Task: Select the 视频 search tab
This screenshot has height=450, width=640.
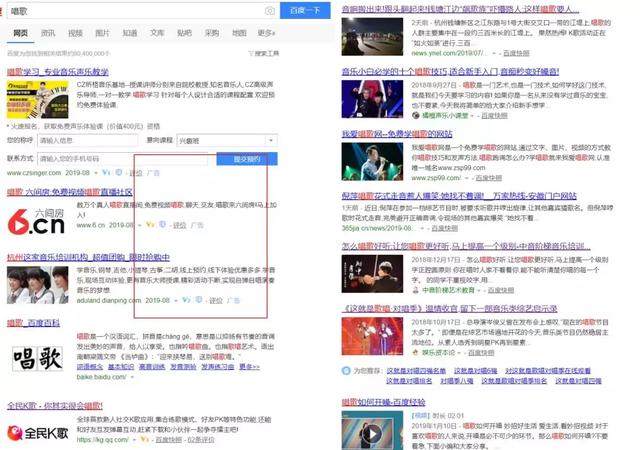Action: coord(75,32)
